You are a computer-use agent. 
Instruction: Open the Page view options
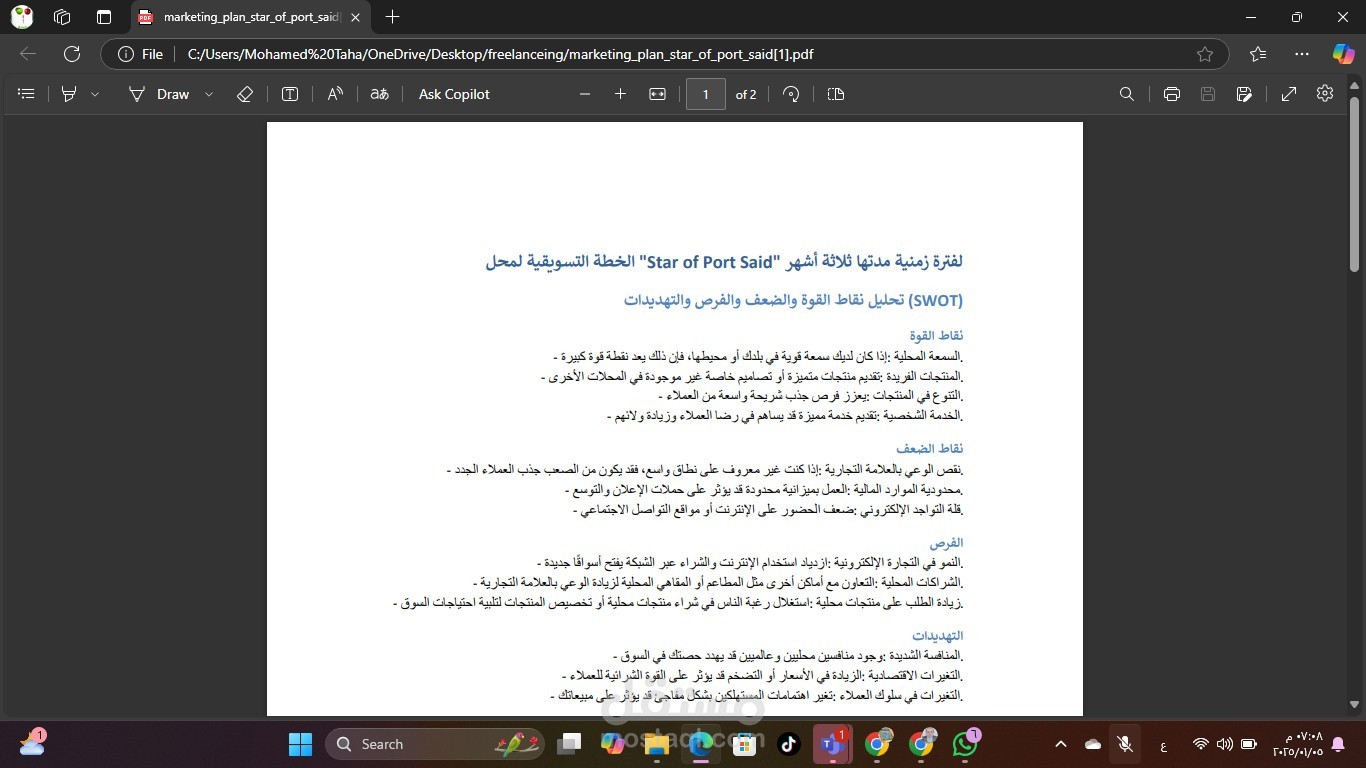pyautogui.click(x=836, y=94)
